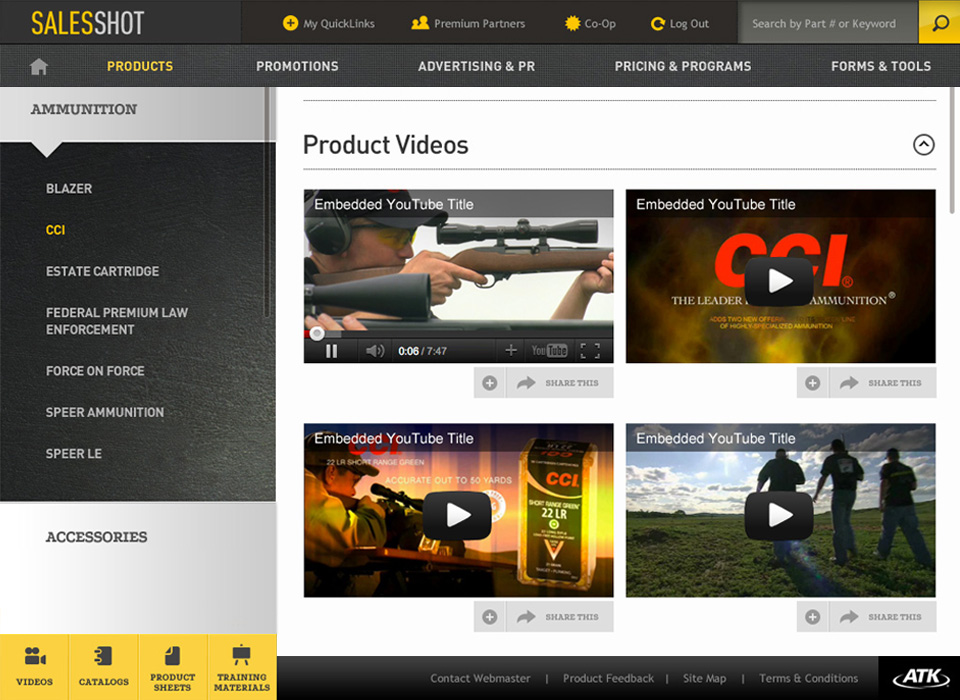Click Contact Webmaster footer link
960x700 pixels.
(480, 679)
